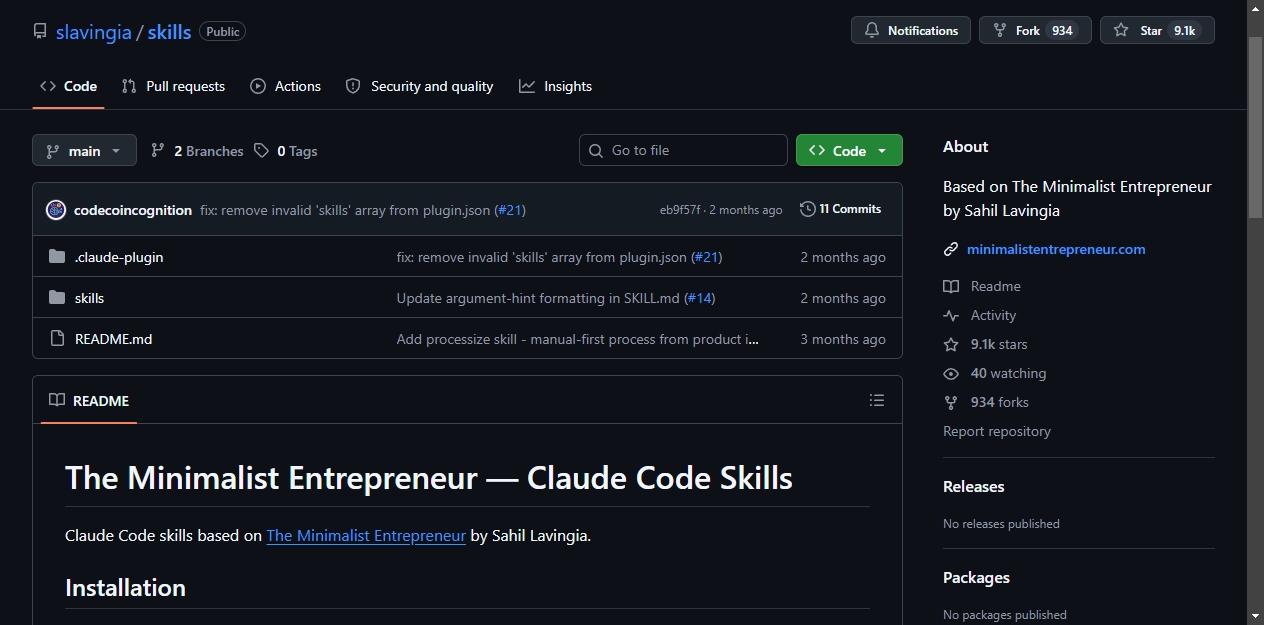
Task: Switch to the Code tab
Action: pyautogui.click(x=68, y=86)
